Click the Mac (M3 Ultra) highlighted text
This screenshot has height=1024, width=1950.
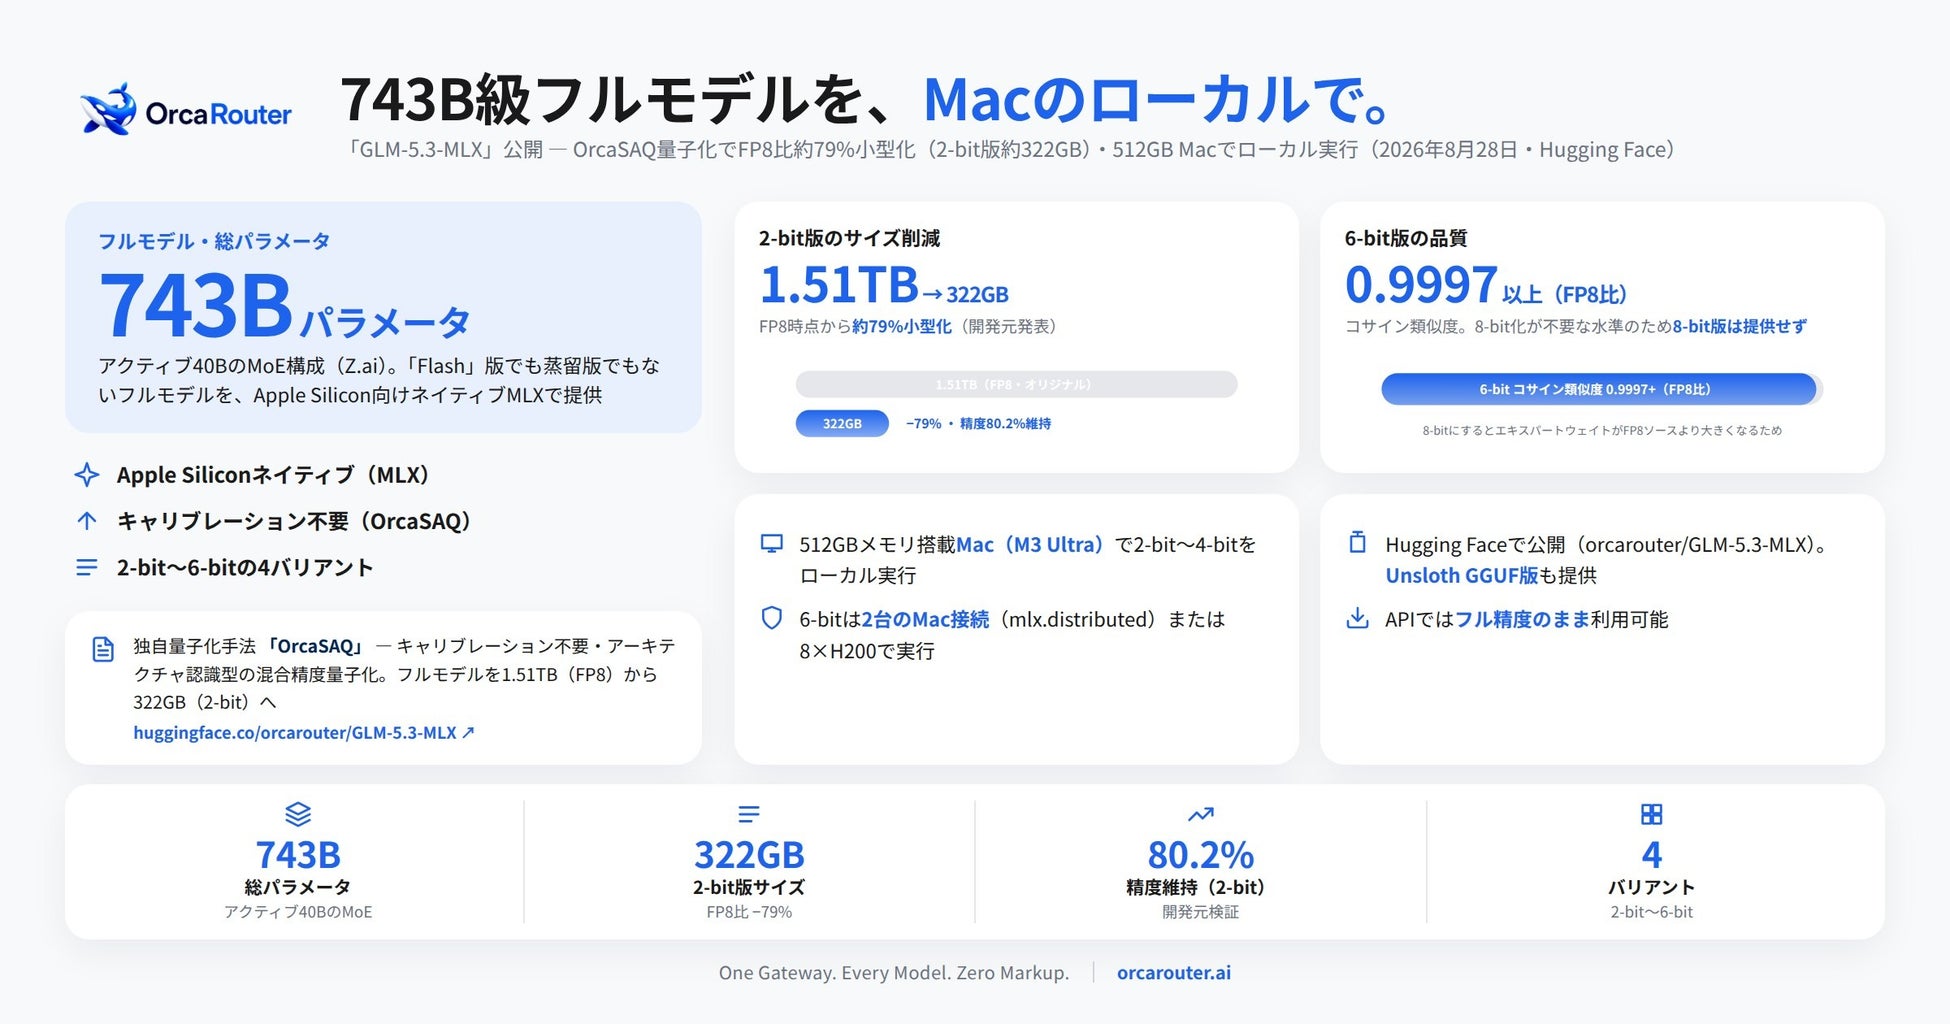point(1029,545)
